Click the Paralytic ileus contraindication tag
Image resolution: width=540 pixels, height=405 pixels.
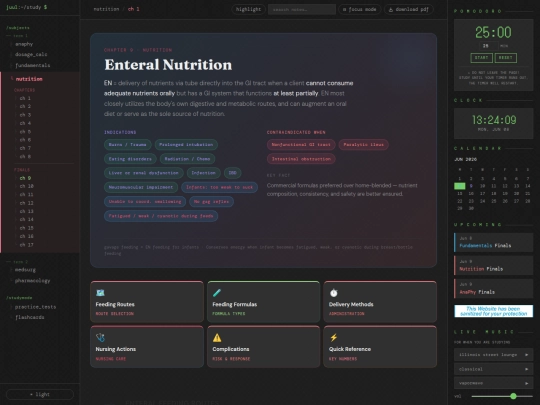(364, 145)
